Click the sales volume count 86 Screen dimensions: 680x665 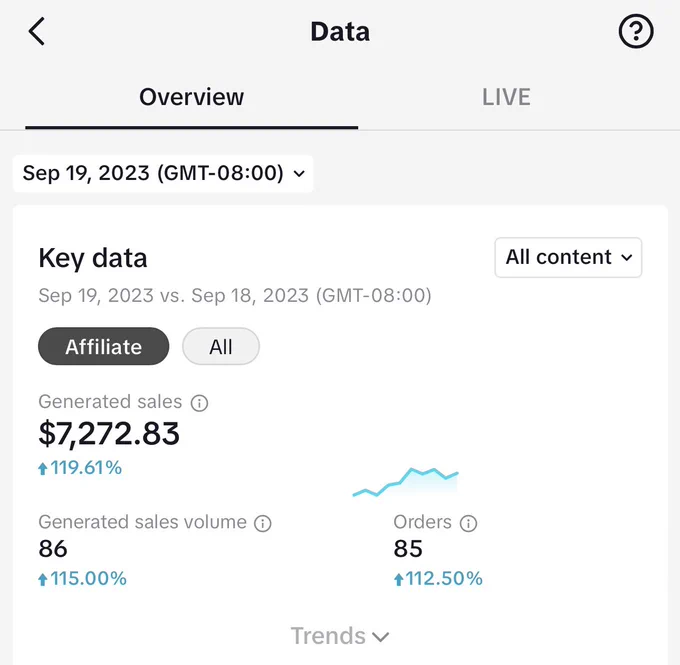pos(53,549)
